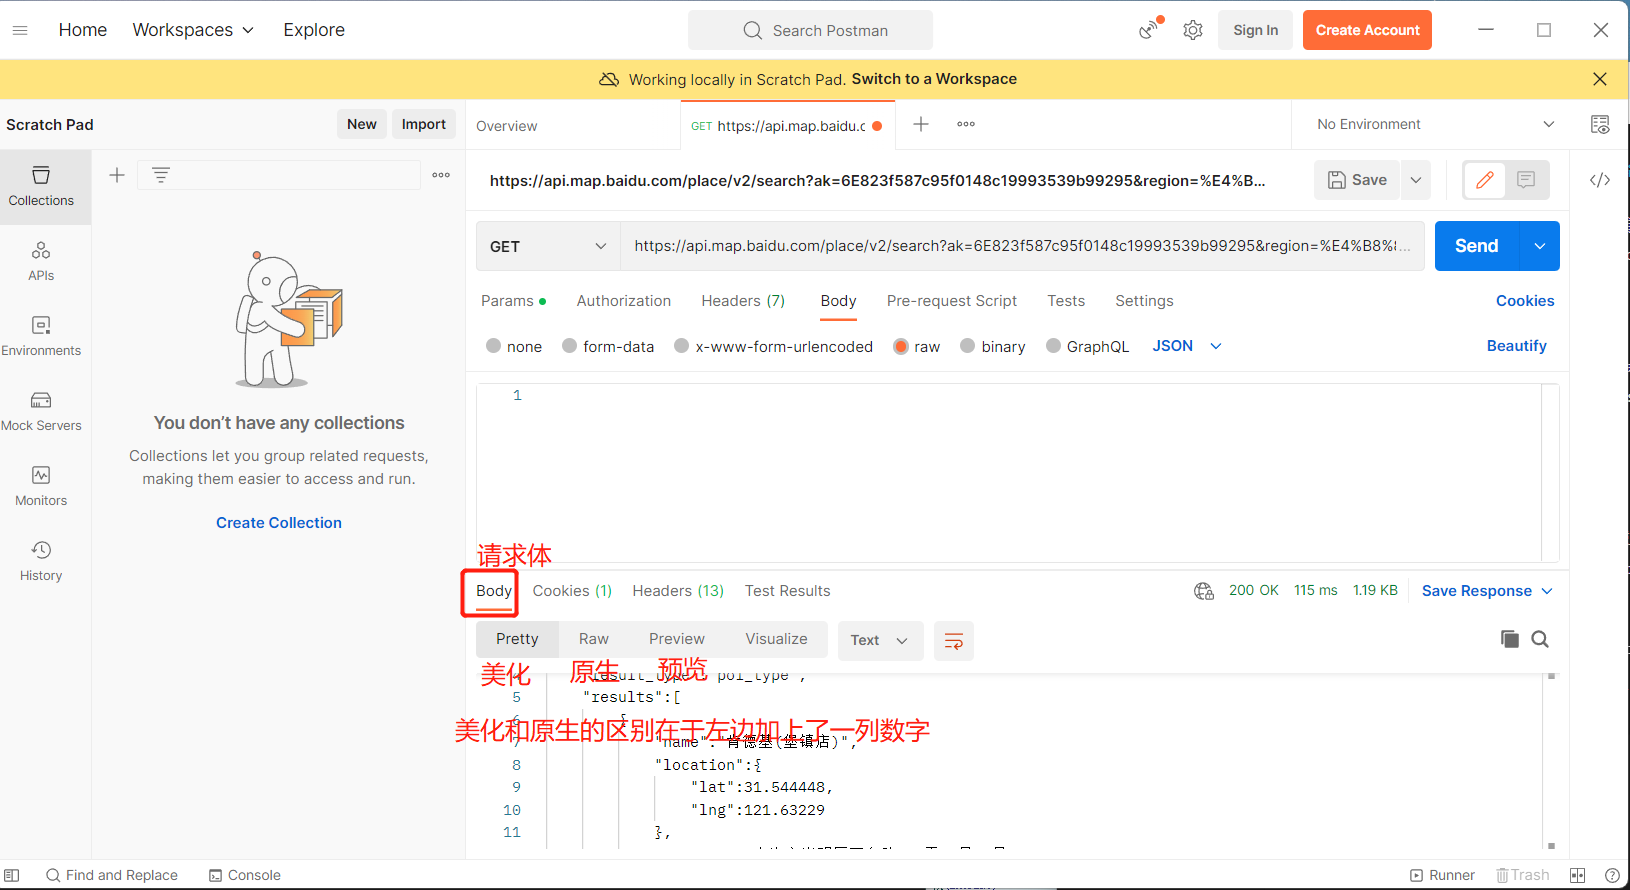
Task: Save the current request
Action: 1357,180
